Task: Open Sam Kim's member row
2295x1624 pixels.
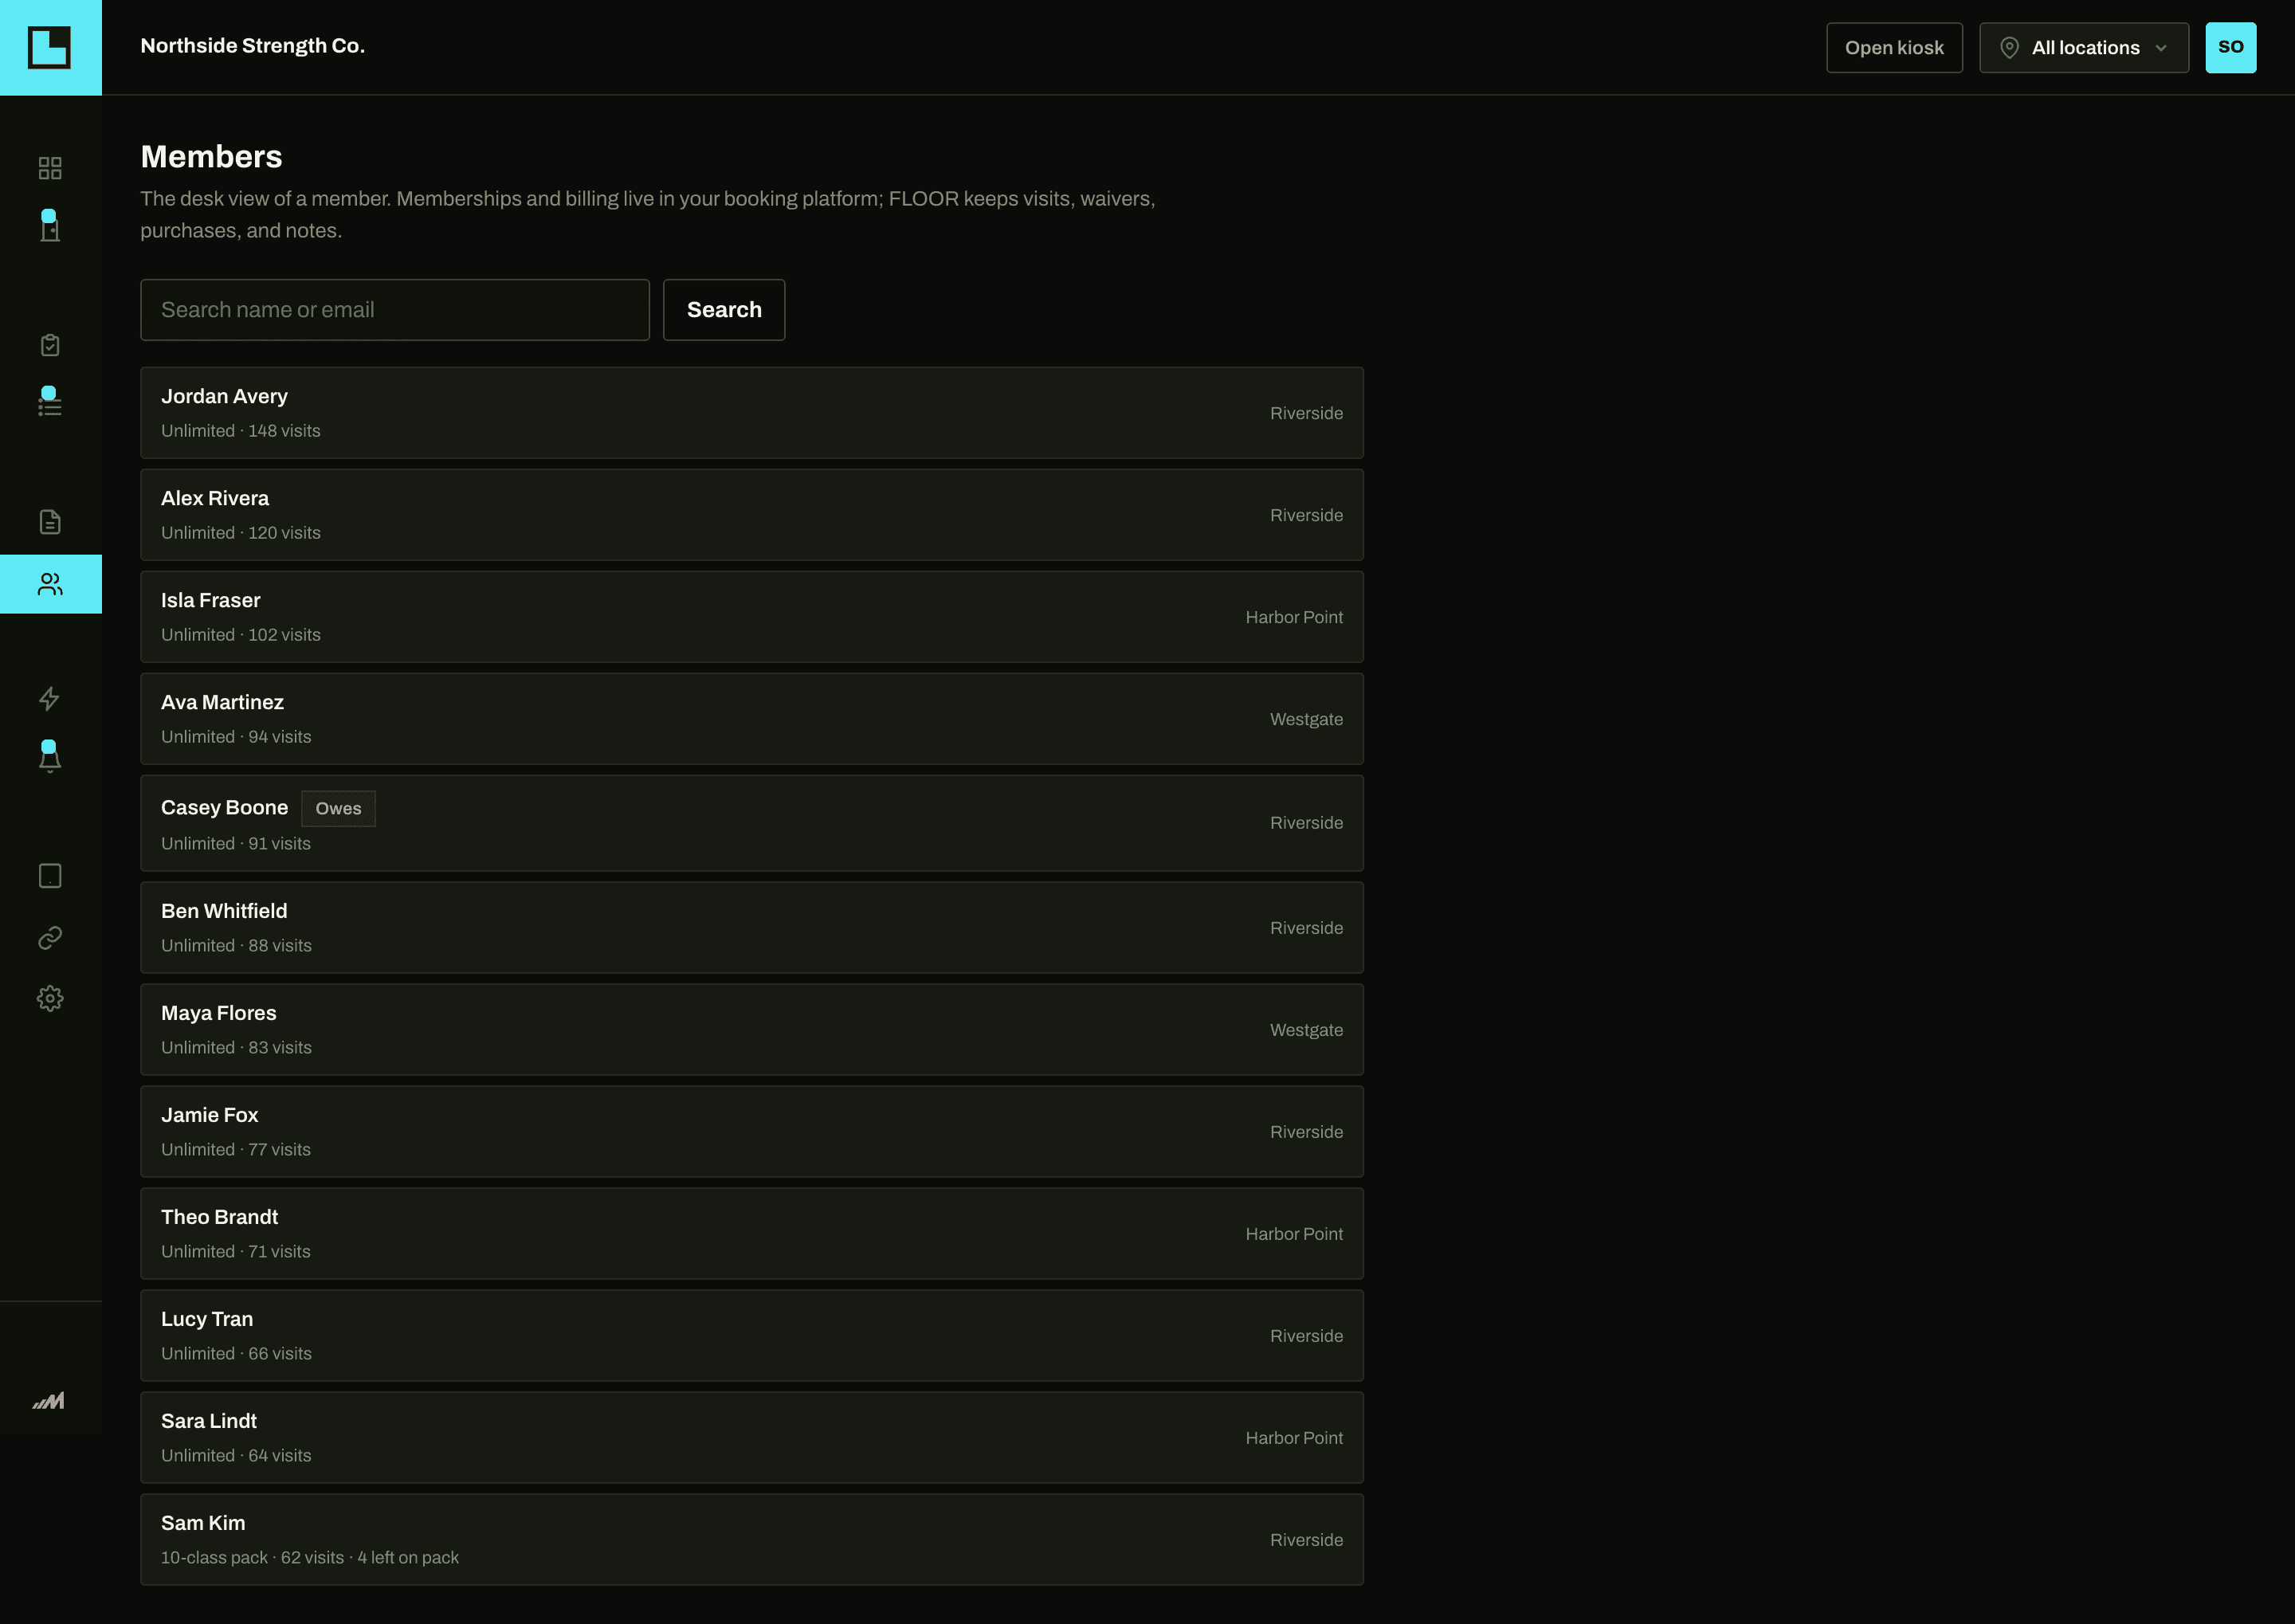Action: click(752, 1540)
